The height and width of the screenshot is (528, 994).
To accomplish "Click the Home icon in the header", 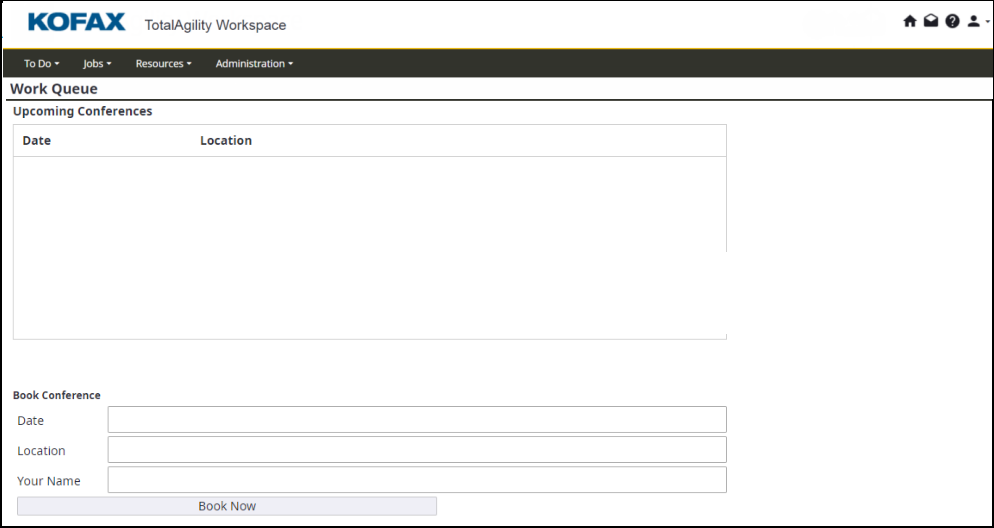I will (910, 22).
